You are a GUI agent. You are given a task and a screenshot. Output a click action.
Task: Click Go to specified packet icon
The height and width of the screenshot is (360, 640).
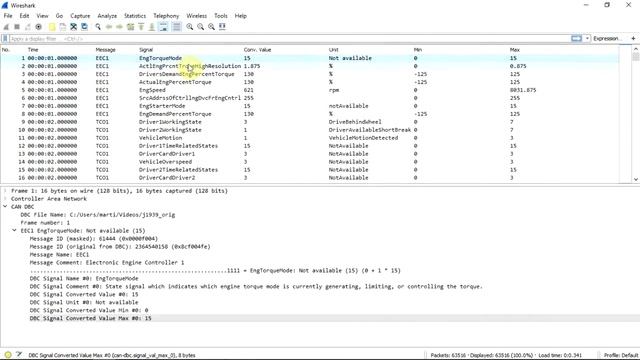[x=130, y=27]
